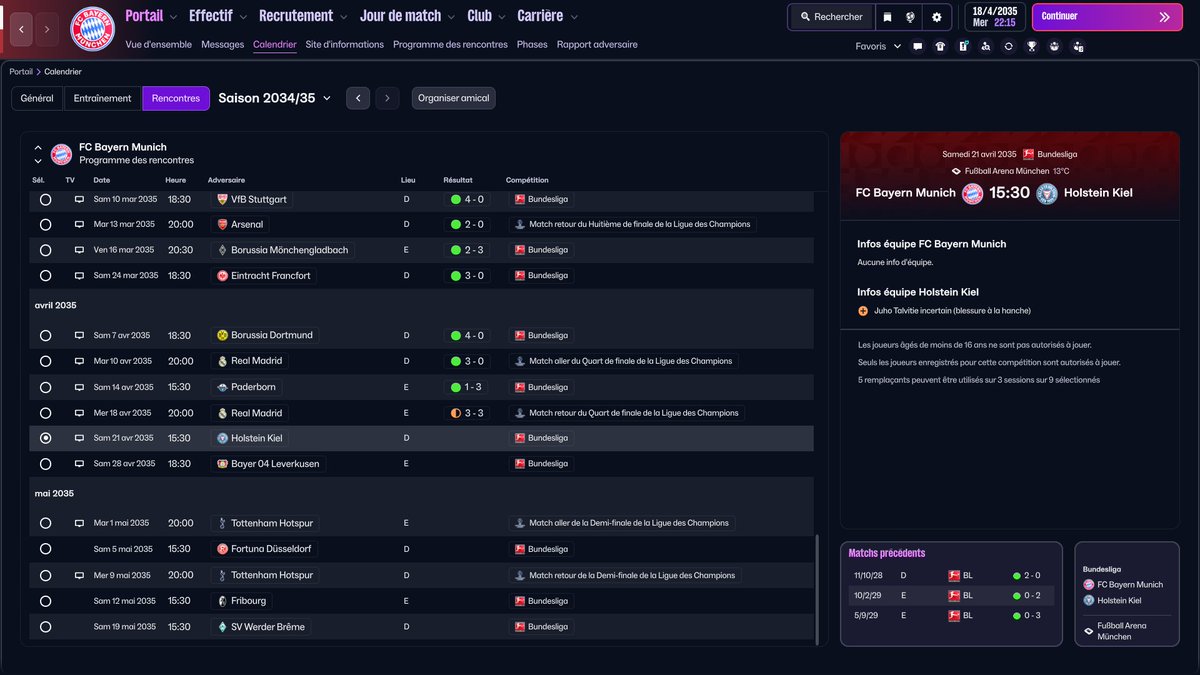Image resolution: width=1200 pixels, height=675 pixels.
Task: Open the Club menu dropdown arrow
Action: [501, 17]
